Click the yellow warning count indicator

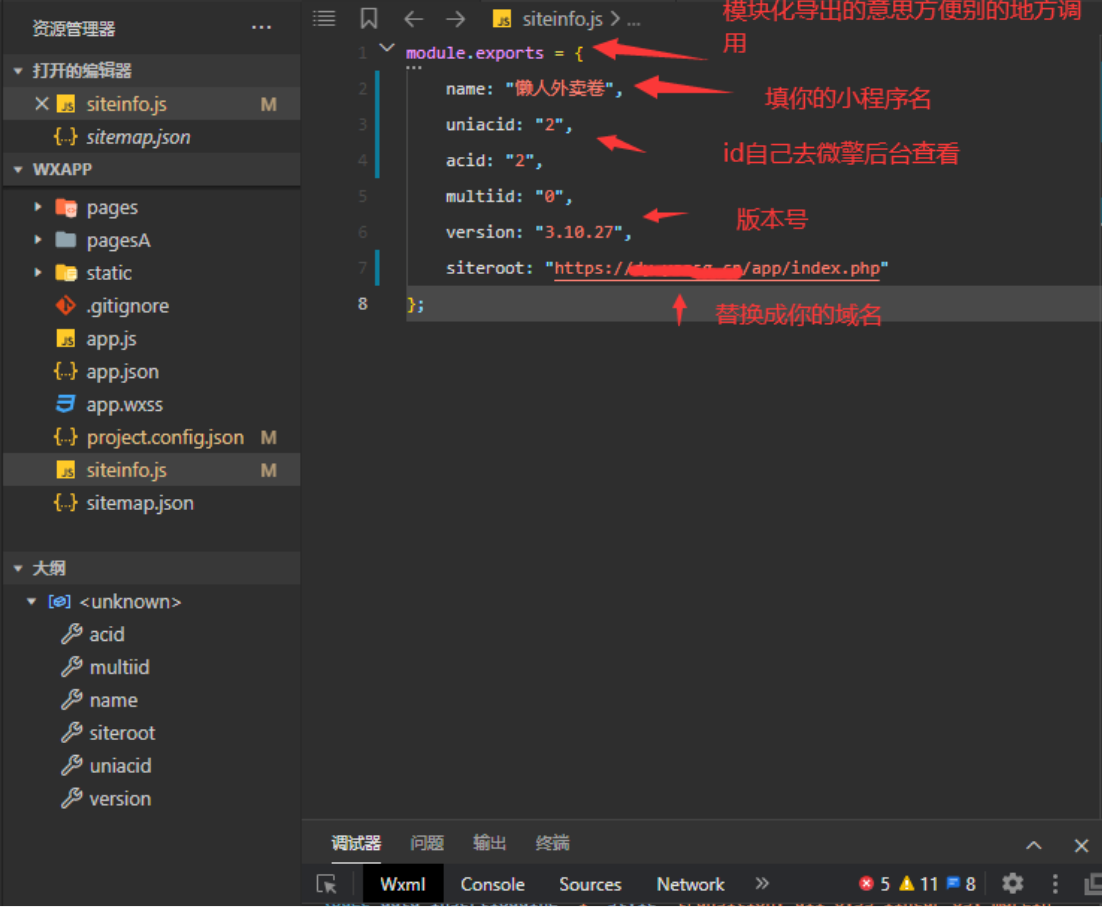tap(918, 884)
